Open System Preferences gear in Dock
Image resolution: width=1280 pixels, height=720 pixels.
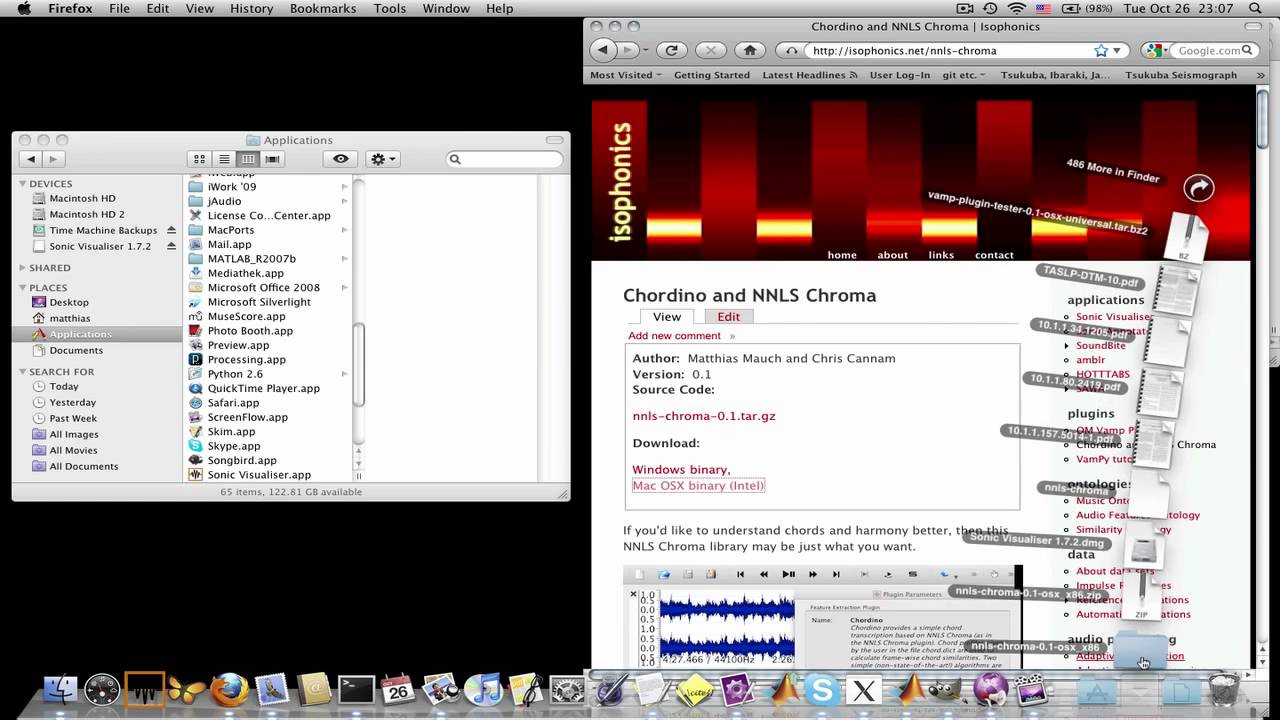[568, 690]
